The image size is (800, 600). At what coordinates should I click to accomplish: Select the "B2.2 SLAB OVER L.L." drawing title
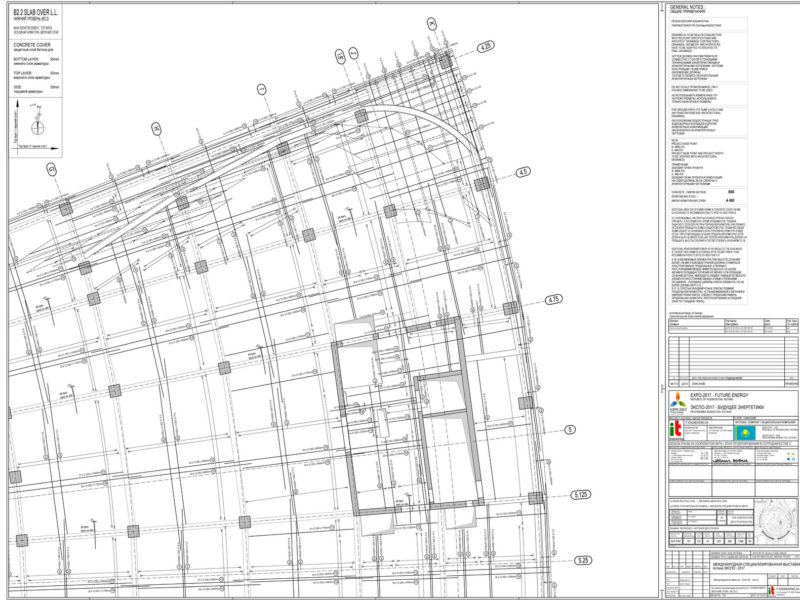[35, 12]
